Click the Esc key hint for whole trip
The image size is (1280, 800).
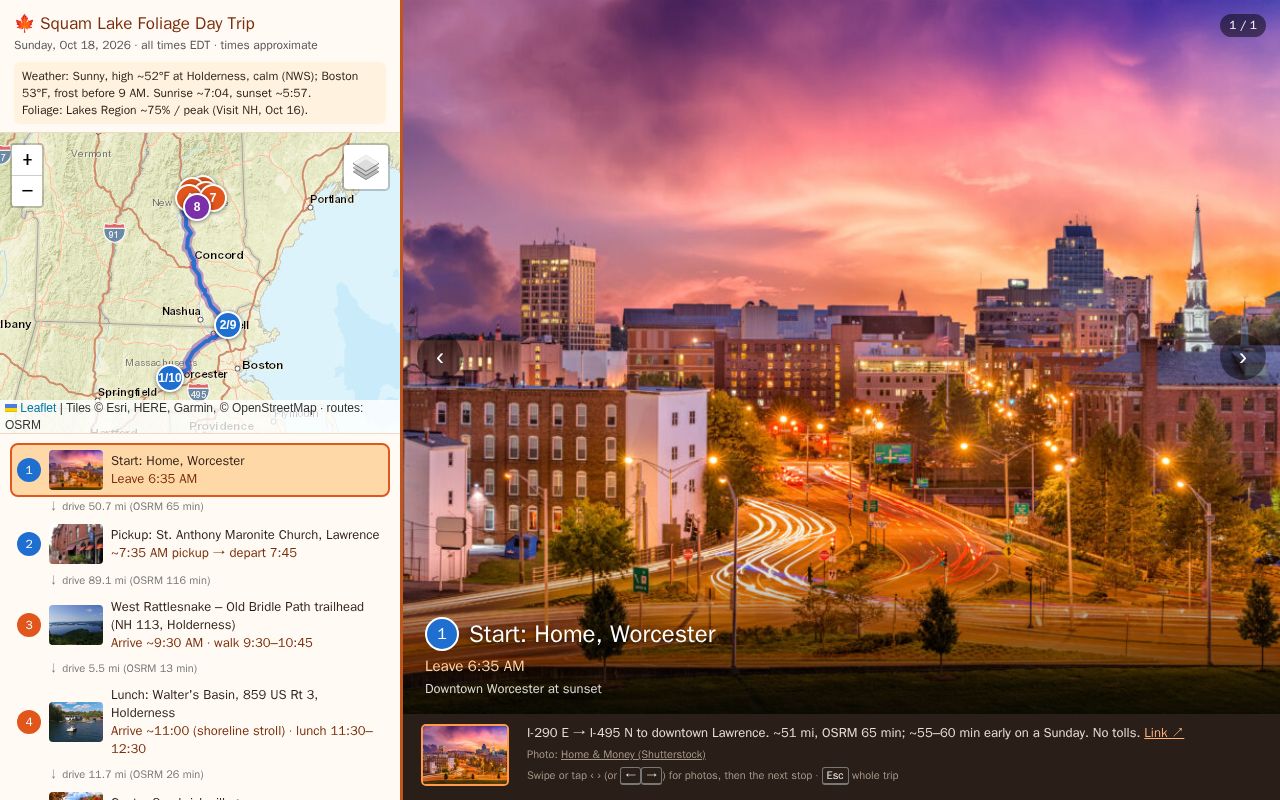835,775
